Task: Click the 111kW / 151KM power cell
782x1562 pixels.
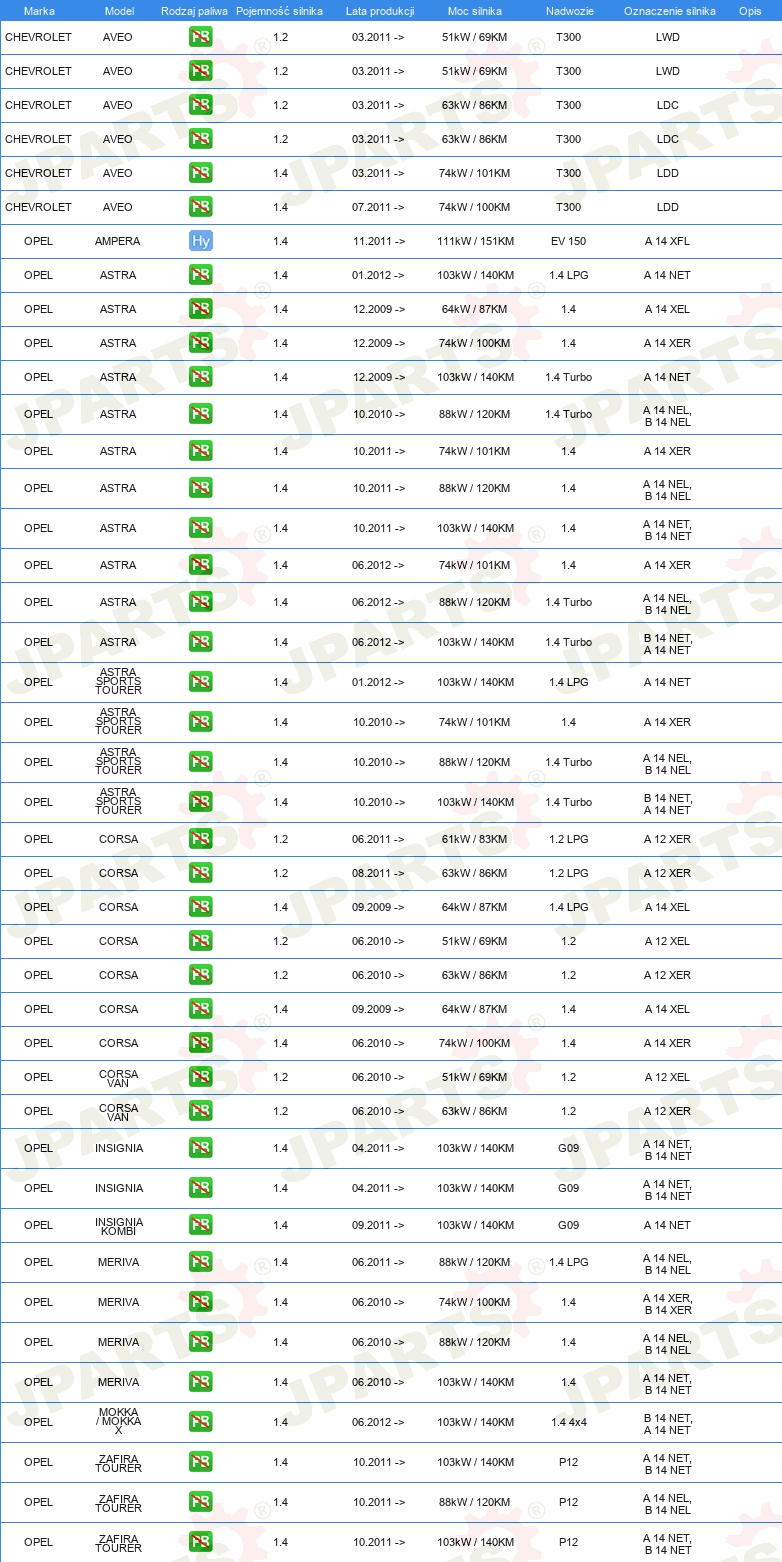Action: pyautogui.click(x=475, y=241)
